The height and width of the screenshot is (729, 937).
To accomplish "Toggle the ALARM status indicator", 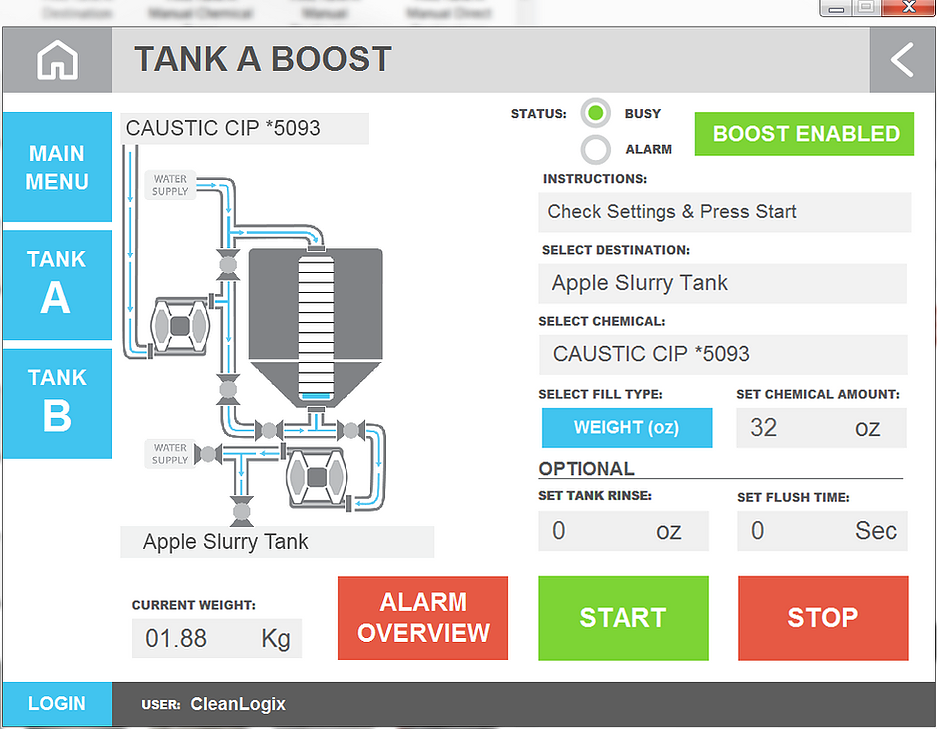I will (x=595, y=149).
